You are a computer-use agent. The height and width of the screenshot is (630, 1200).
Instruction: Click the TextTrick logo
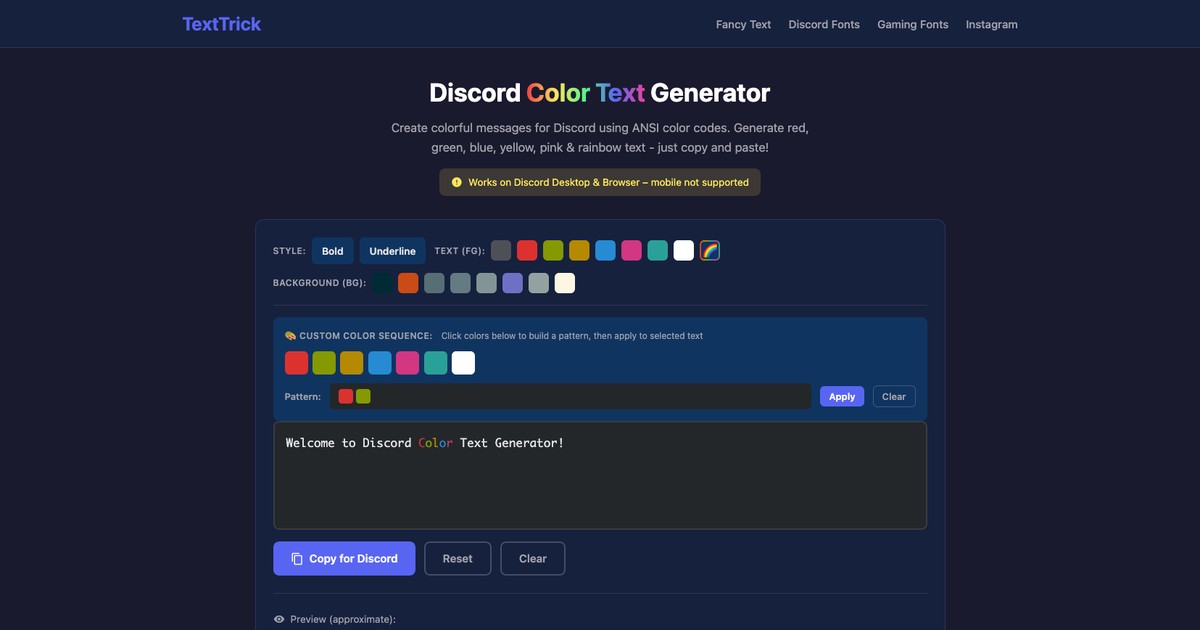[x=221, y=24]
